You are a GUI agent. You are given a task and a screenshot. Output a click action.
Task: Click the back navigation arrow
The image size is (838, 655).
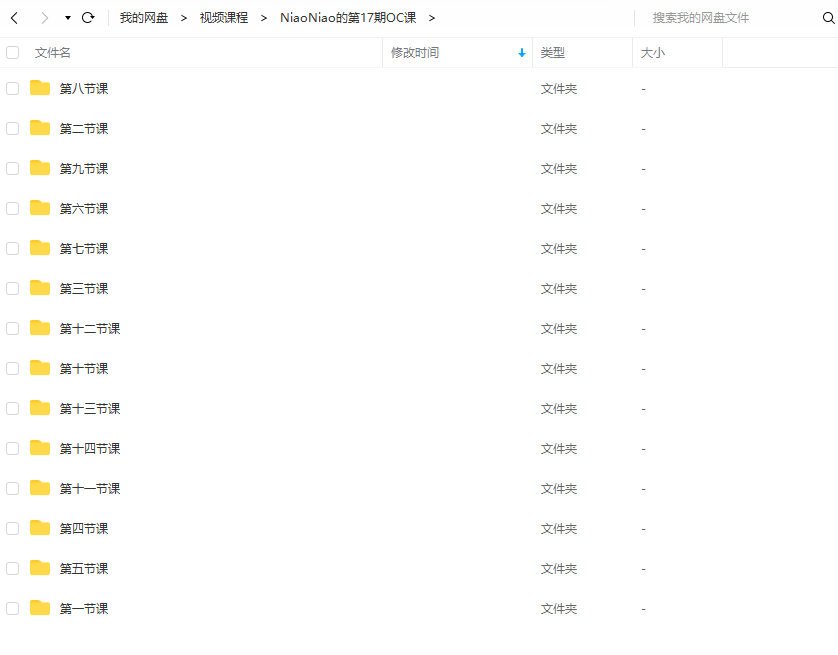pos(14,18)
